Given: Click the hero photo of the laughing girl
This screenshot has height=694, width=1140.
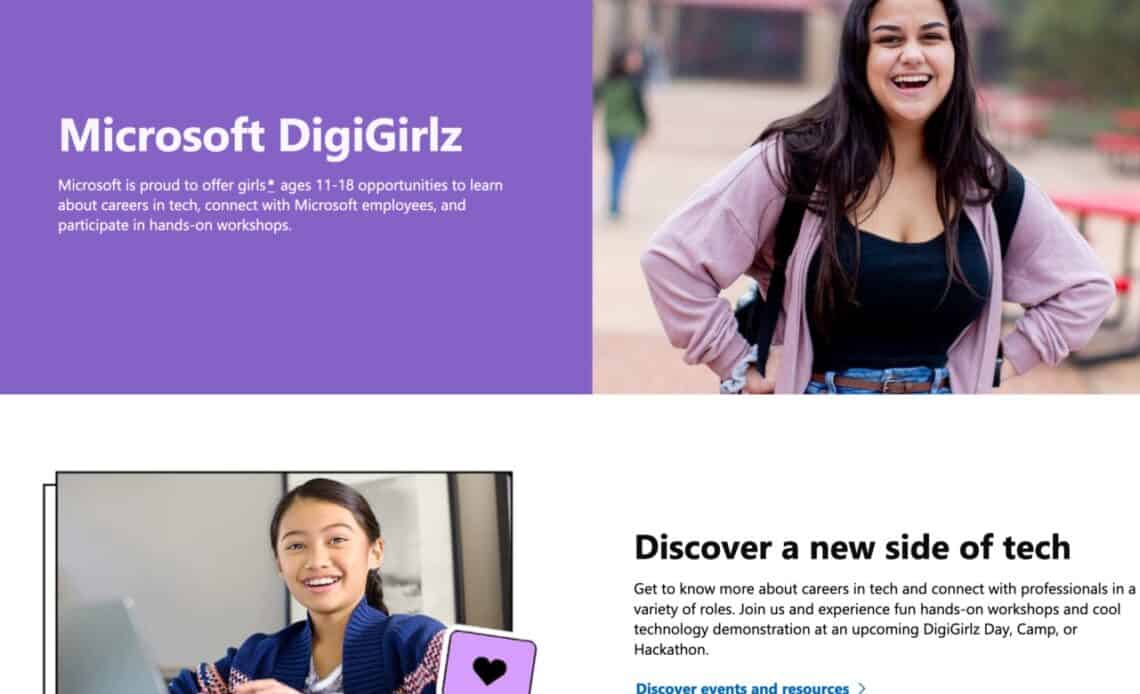Looking at the screenshot, I should coord(866,196).
